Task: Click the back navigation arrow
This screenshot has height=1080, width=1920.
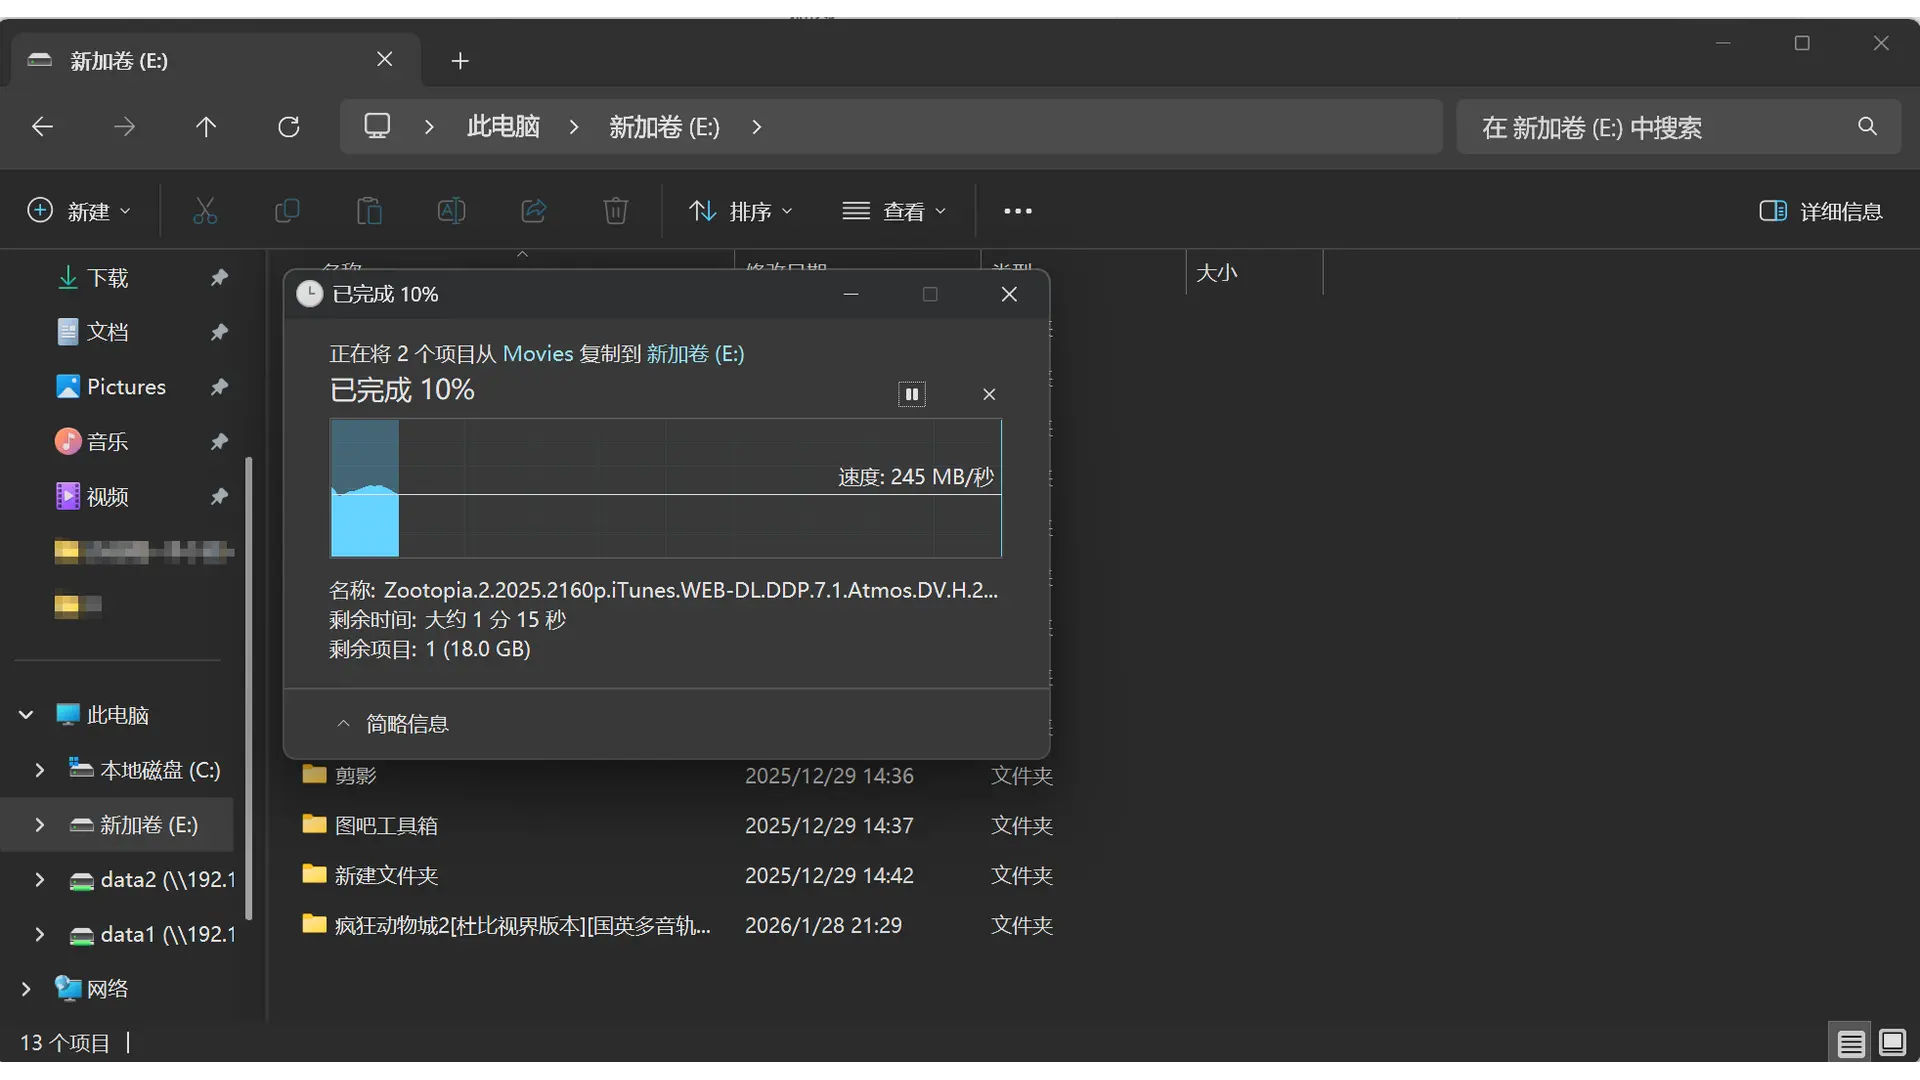Action: tap(42, 127)
